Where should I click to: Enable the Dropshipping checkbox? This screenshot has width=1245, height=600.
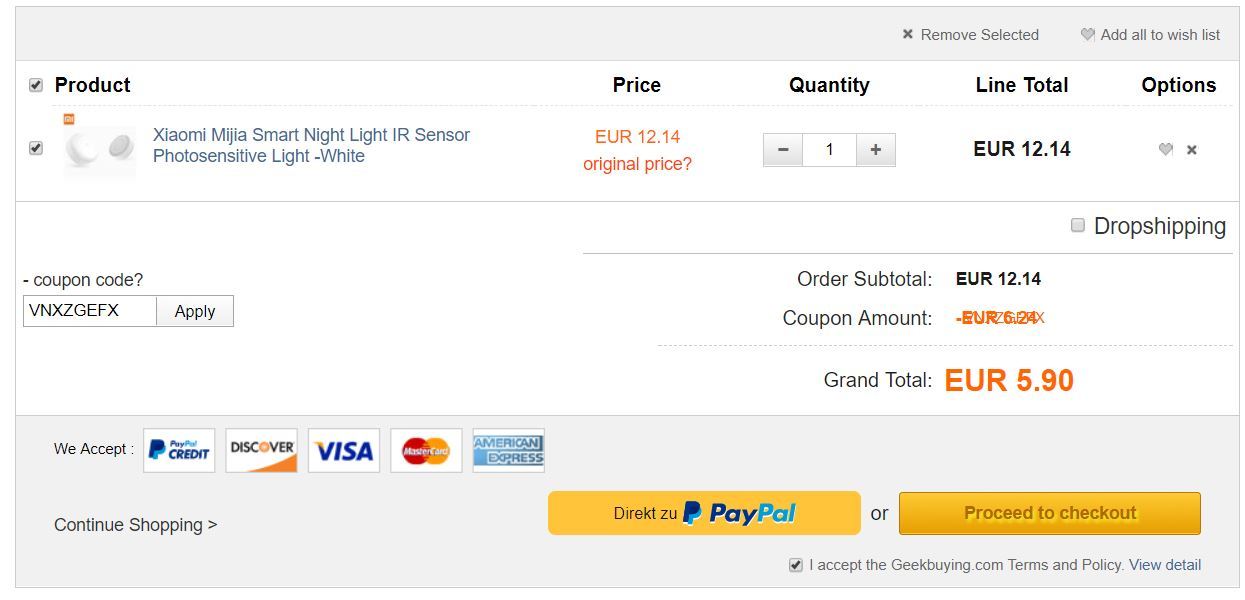coord(1078,225)
